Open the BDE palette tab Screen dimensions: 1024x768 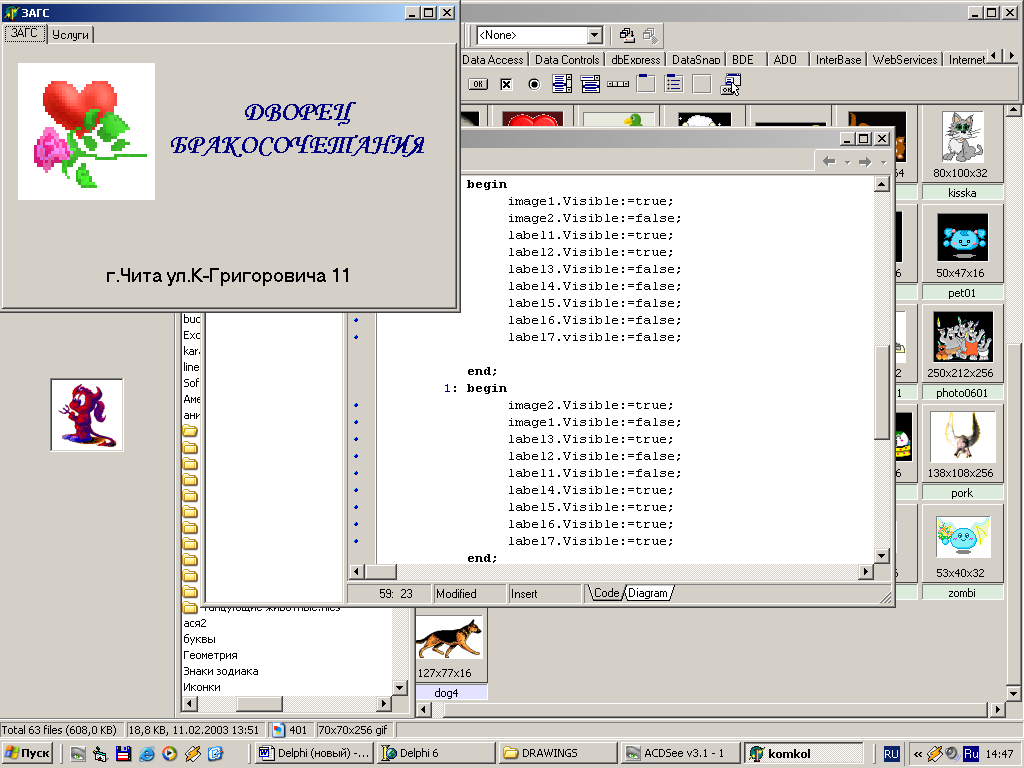pyautogui.click(x=743, y=59)
